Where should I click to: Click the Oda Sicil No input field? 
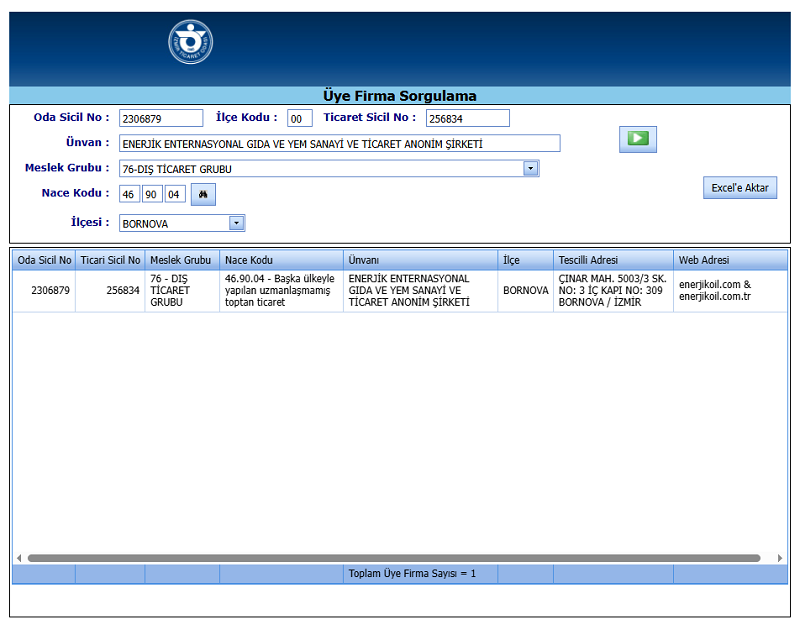[160, 119]
